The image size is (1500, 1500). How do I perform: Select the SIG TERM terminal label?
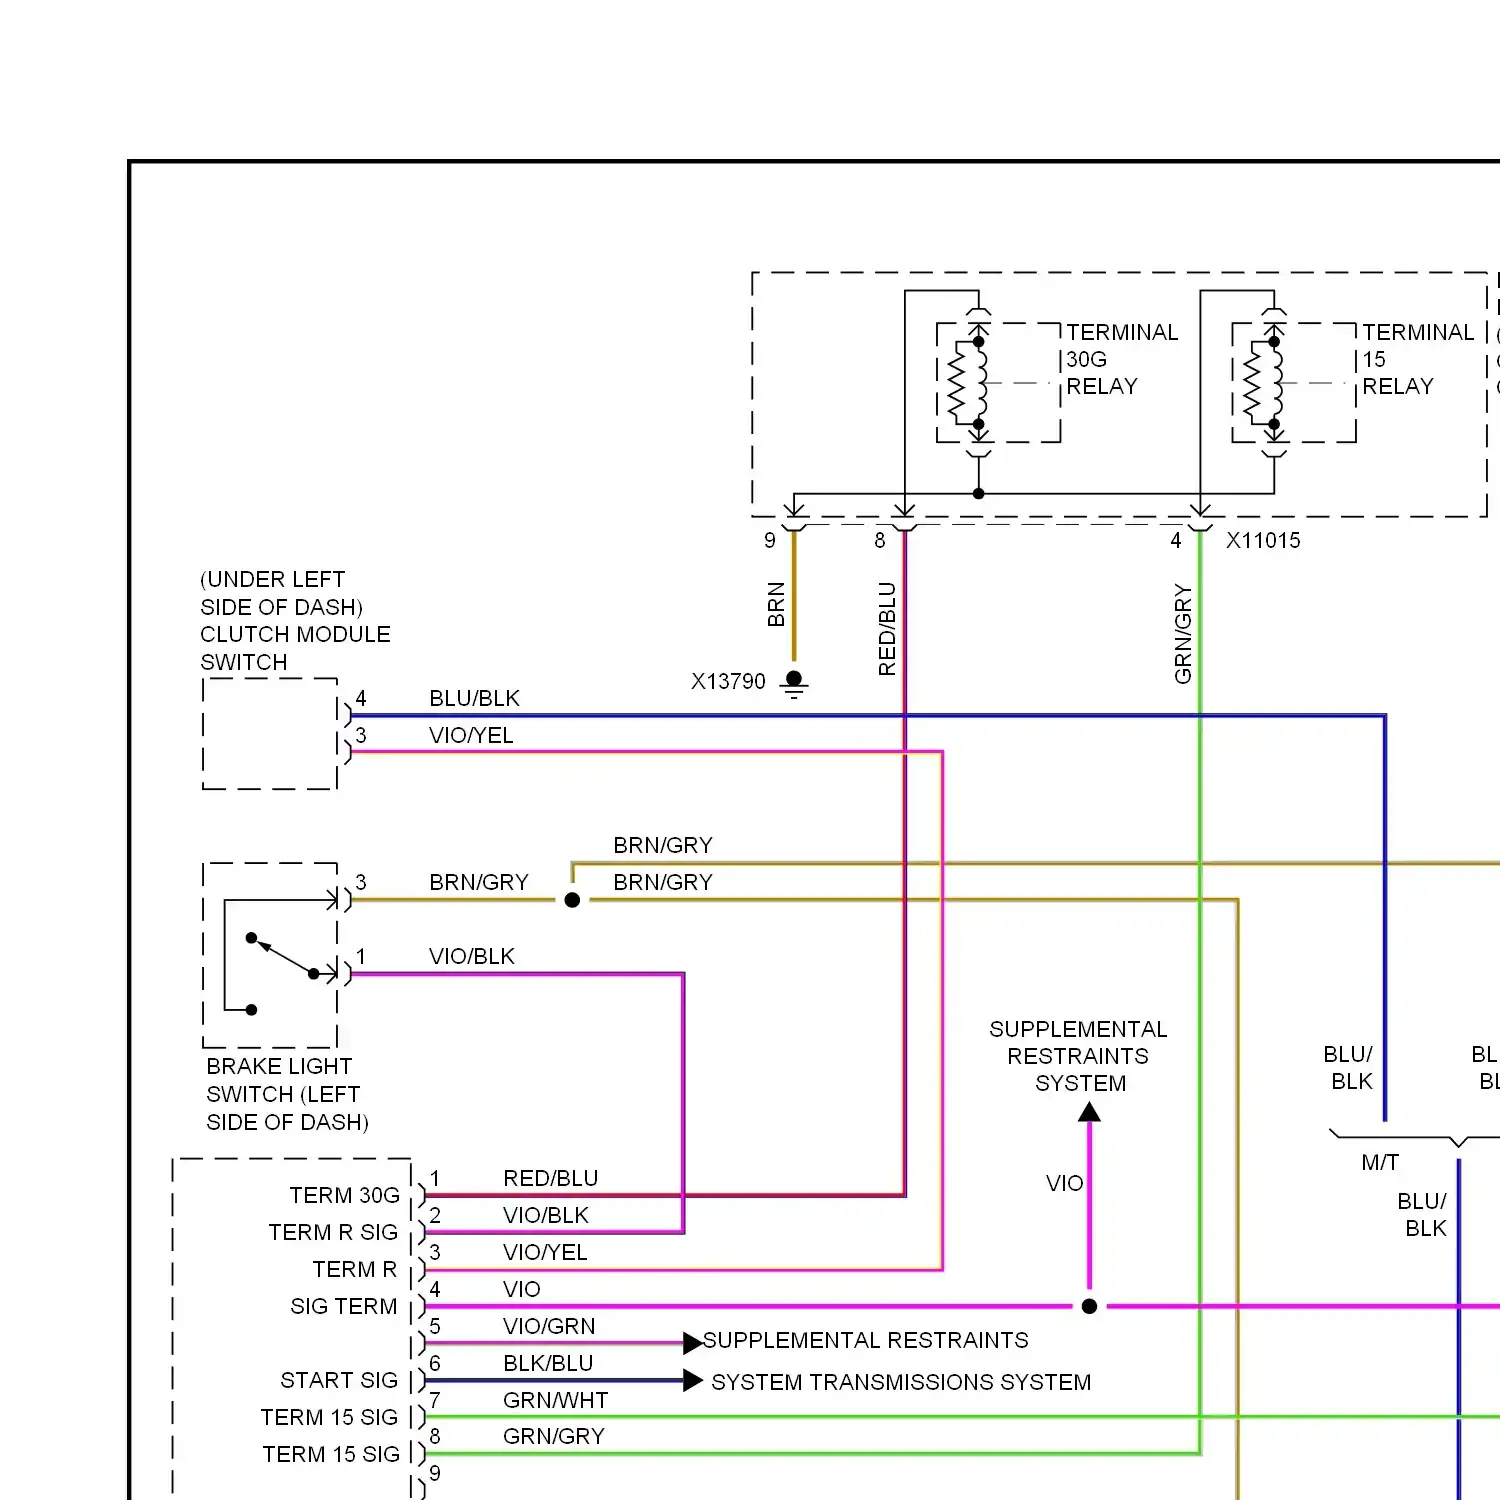click(x=344, y=1307)
